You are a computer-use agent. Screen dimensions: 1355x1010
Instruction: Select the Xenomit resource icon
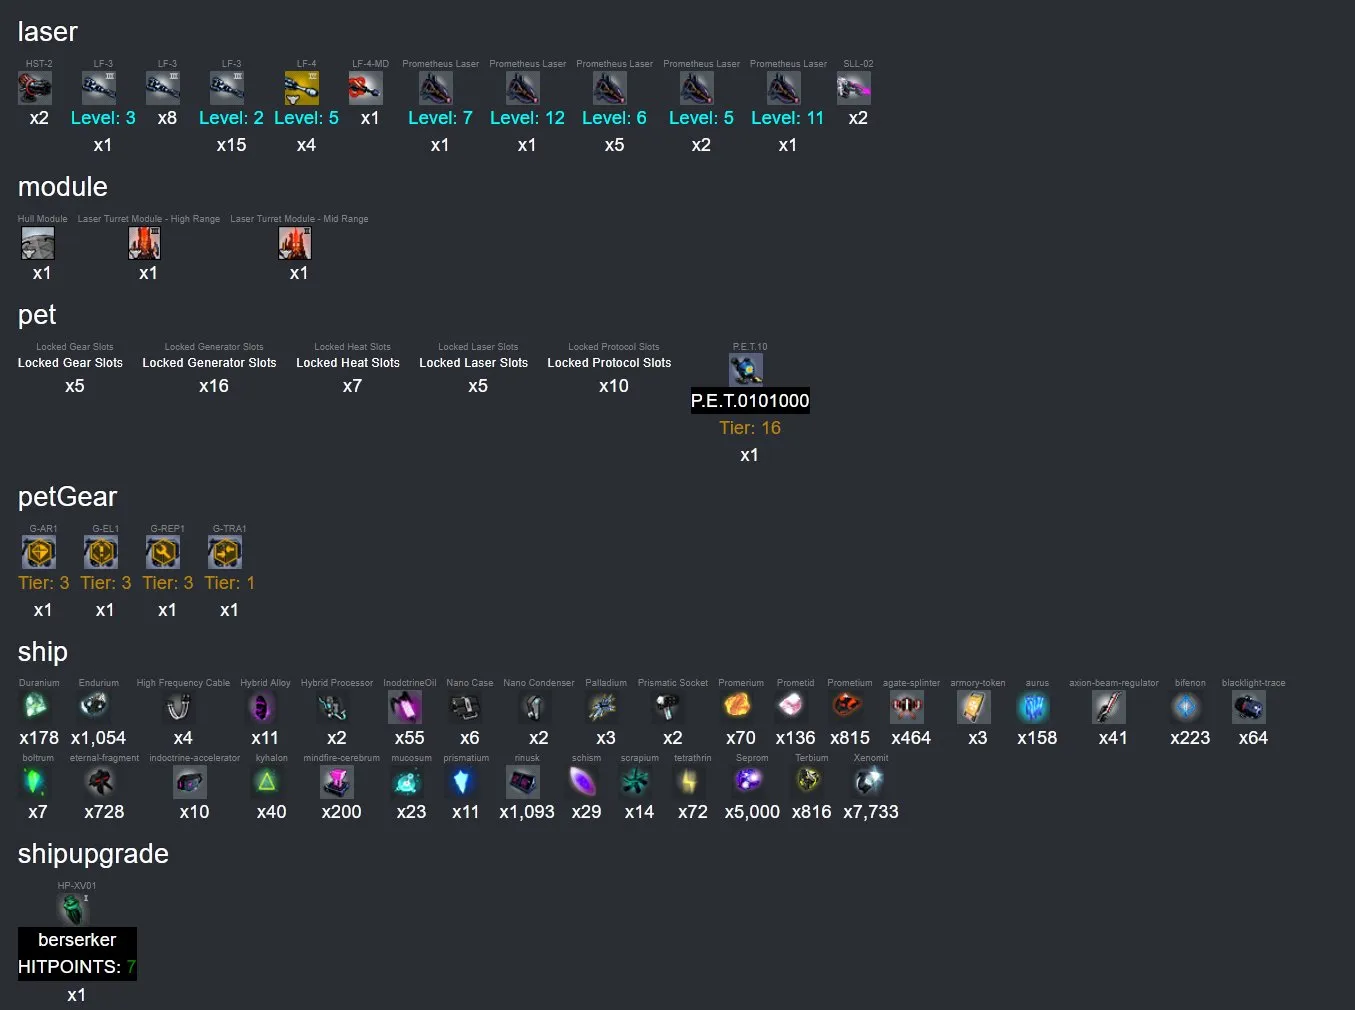867,782
